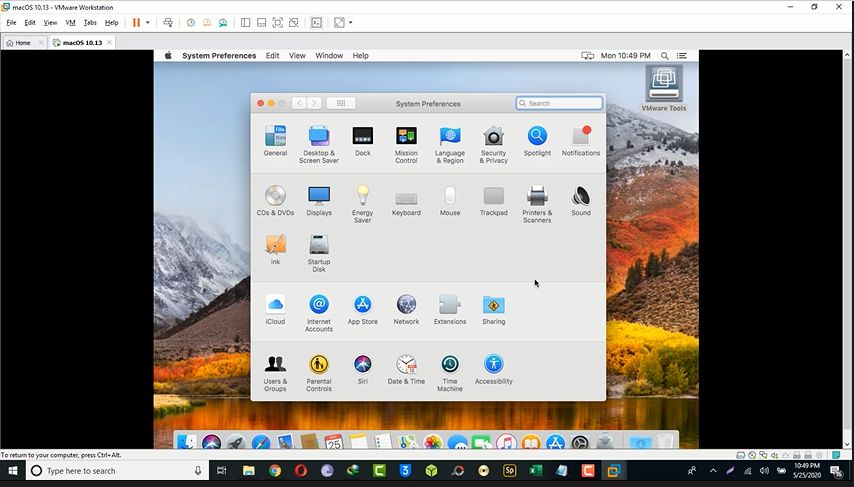Click the System Preferences search field
Image resolution: width=854 pixels, height=487 pixels.
pyautogui.click(x=559, y=103)
